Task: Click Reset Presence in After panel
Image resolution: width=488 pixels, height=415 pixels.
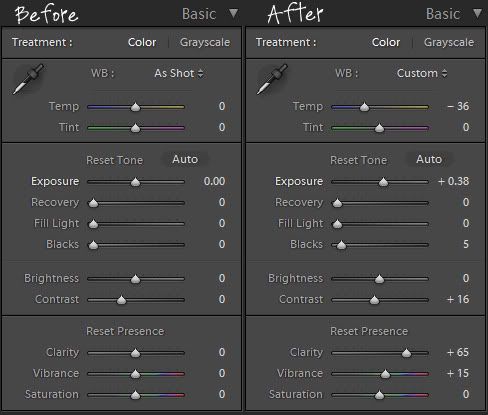Action: [369, 331]
